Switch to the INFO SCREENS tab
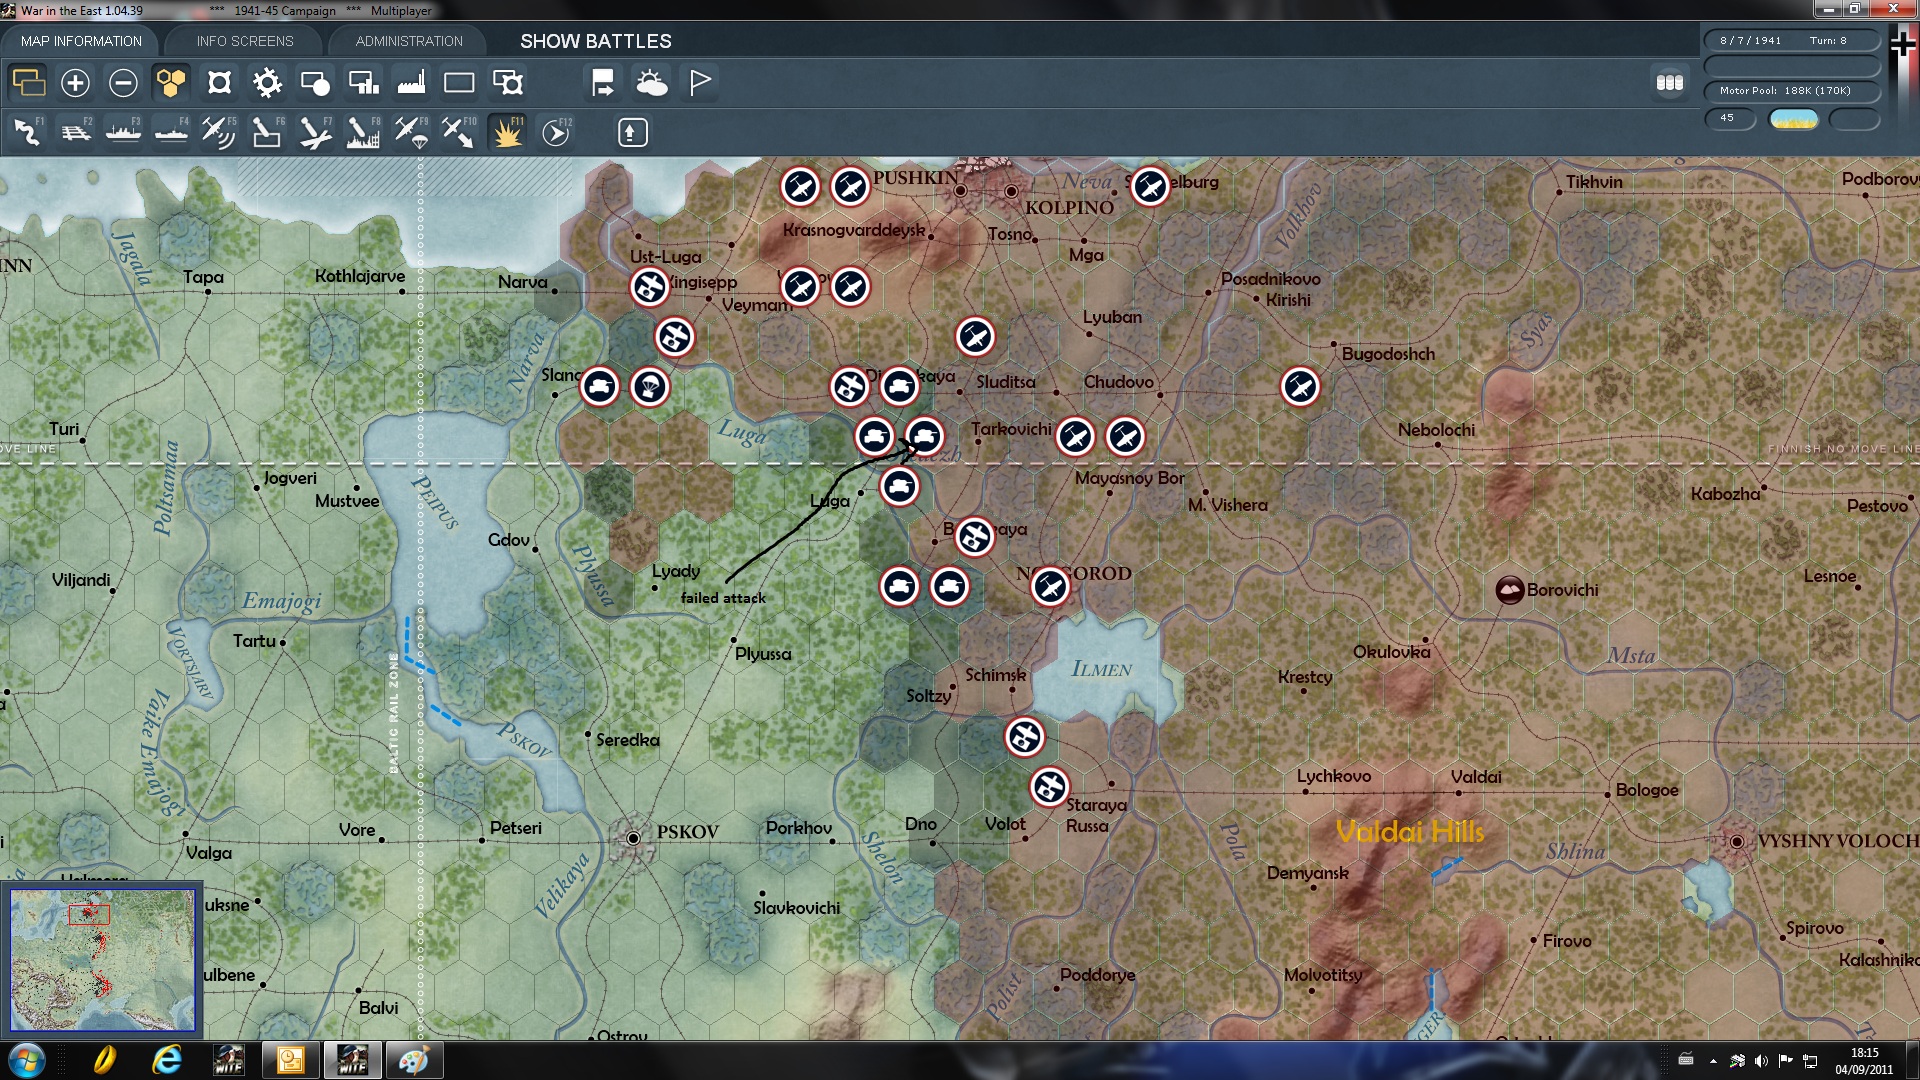Viewport: 1920px width, 1080px height. (245, 41)
